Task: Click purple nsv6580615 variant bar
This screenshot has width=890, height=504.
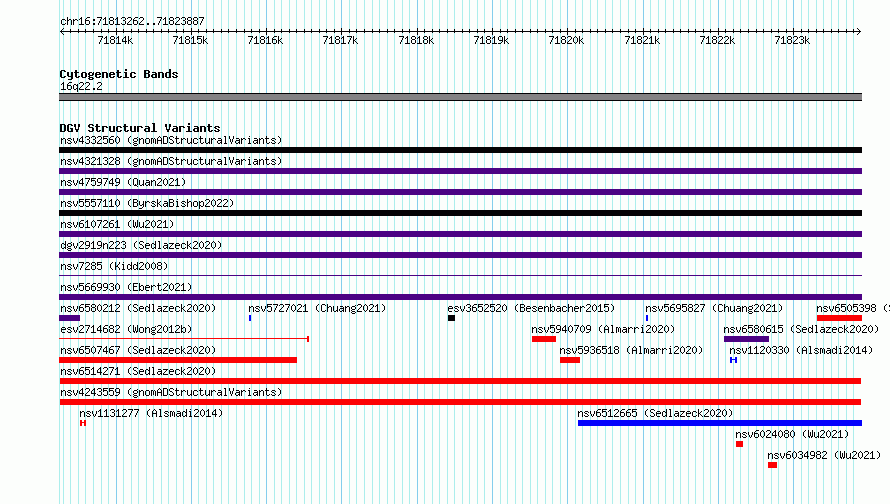Action: 746,339
